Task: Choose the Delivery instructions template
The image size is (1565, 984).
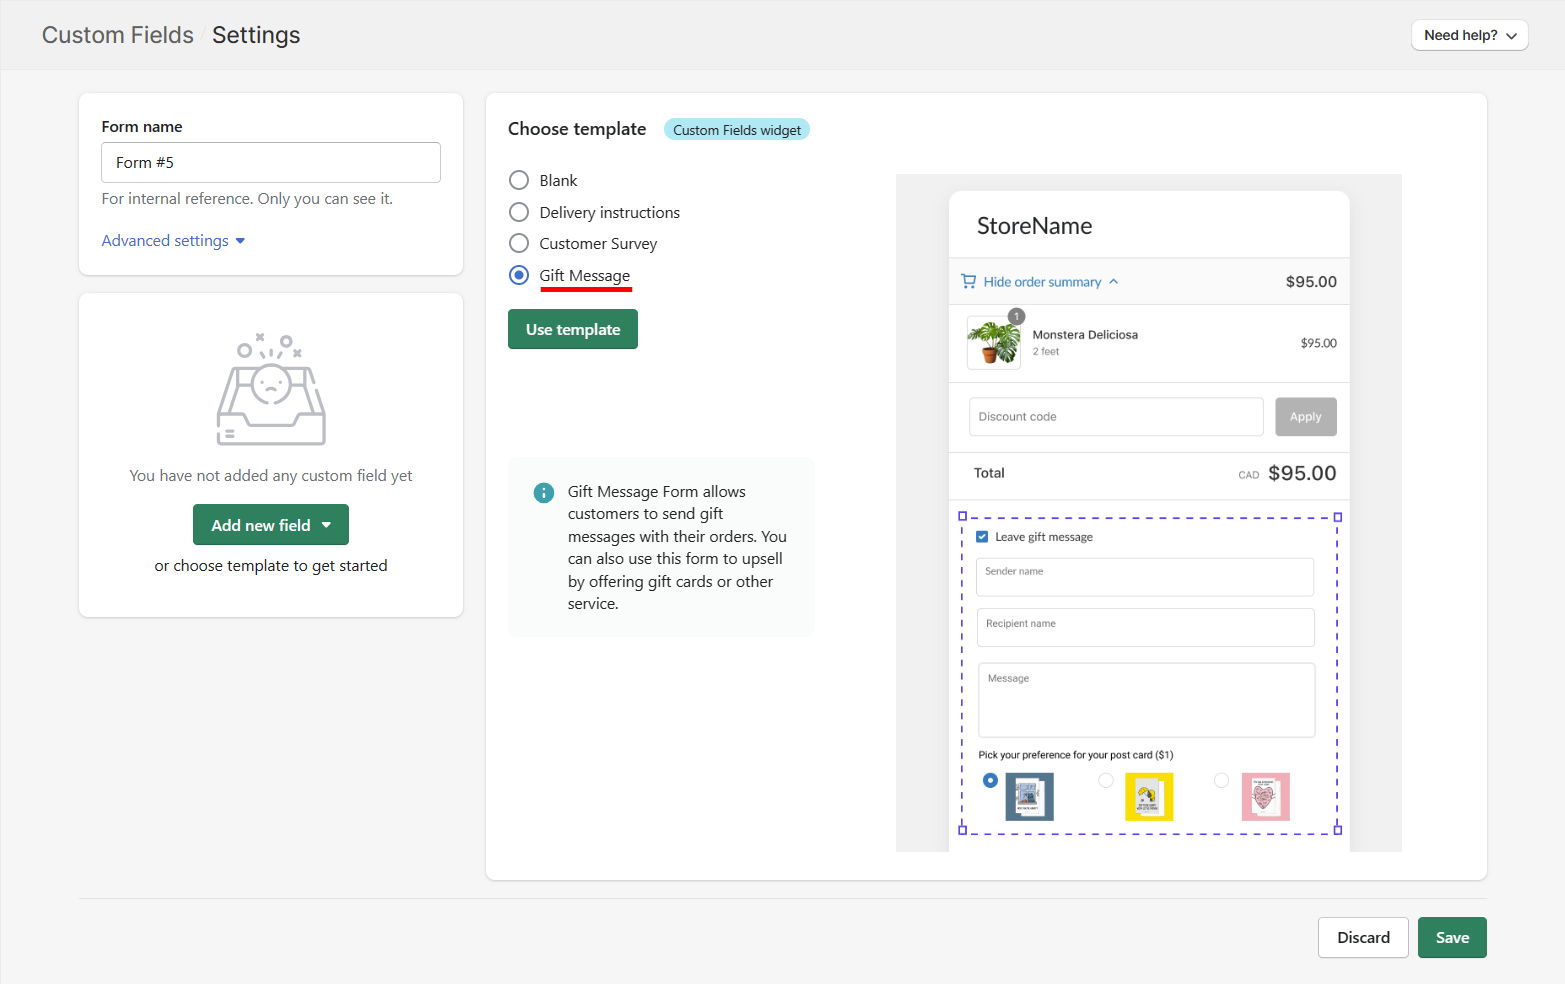Action: [x=519, y=212]
